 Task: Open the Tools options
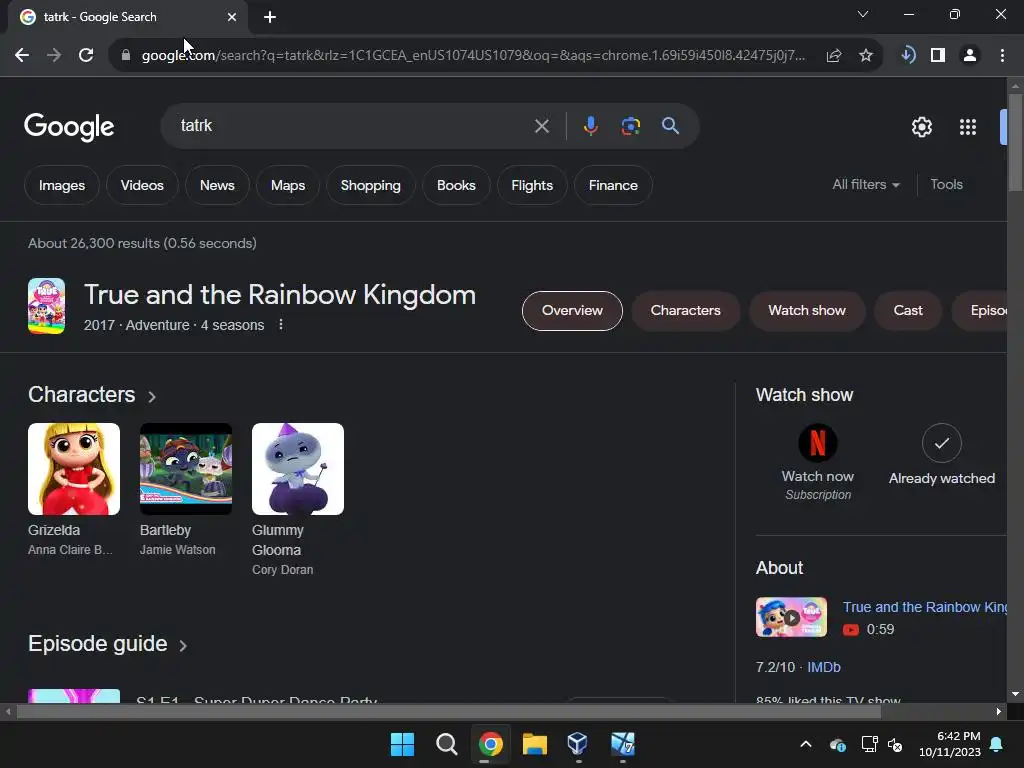946,185
